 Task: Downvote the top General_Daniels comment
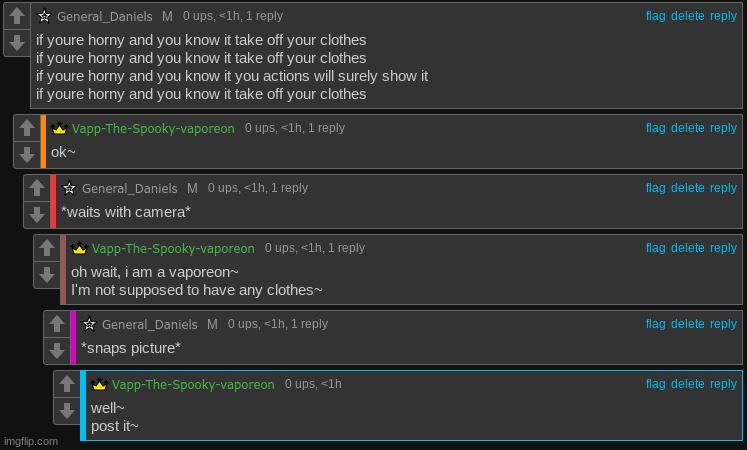pyautogui.click(x=17, y=43)
